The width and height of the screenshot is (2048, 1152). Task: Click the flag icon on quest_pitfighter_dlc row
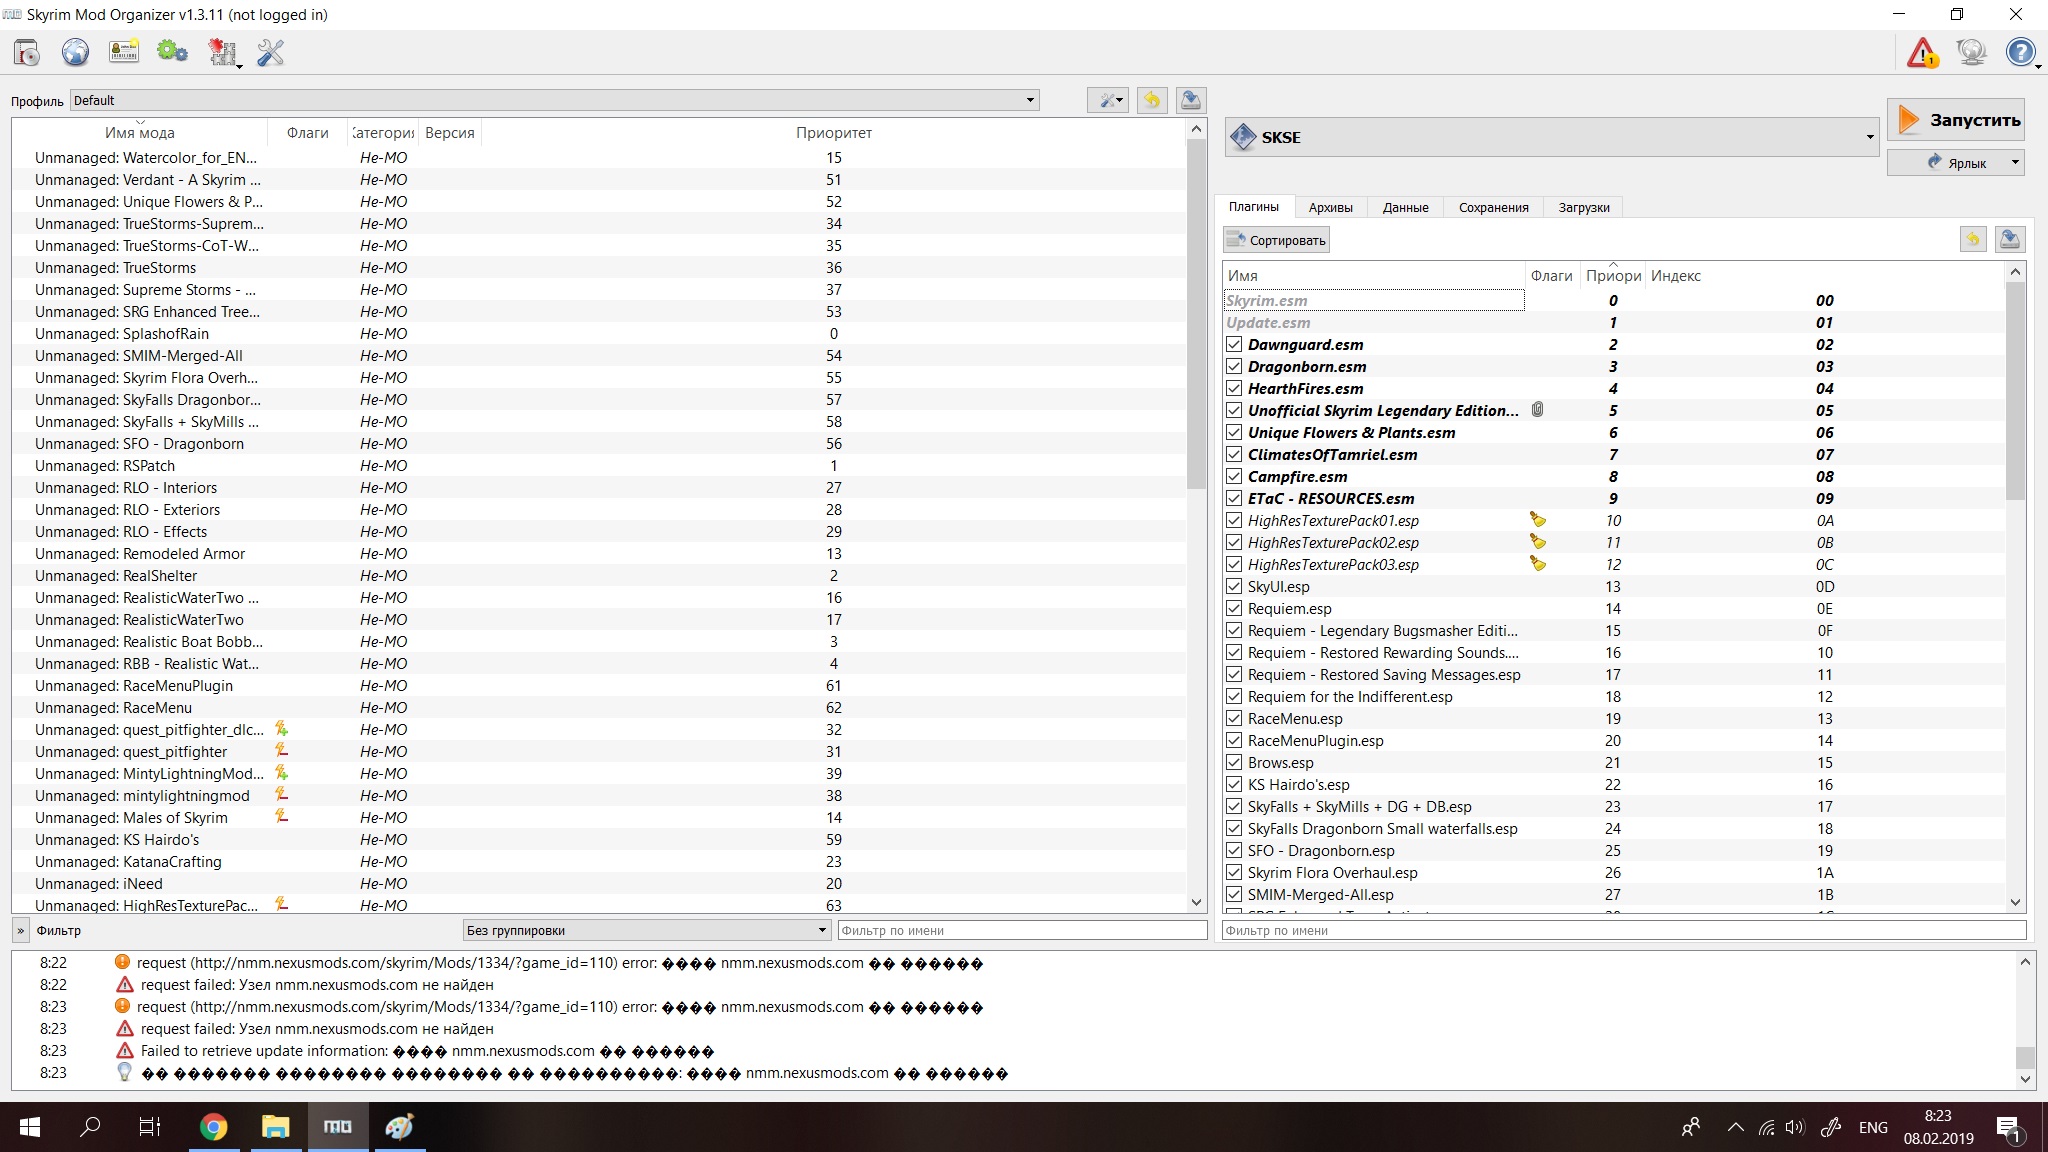click(282, 729)
